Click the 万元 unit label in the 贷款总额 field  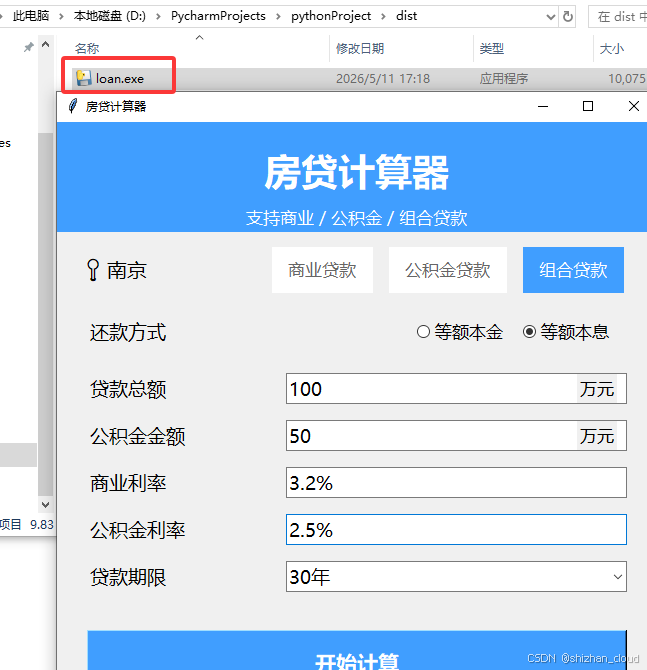(597, 389)
